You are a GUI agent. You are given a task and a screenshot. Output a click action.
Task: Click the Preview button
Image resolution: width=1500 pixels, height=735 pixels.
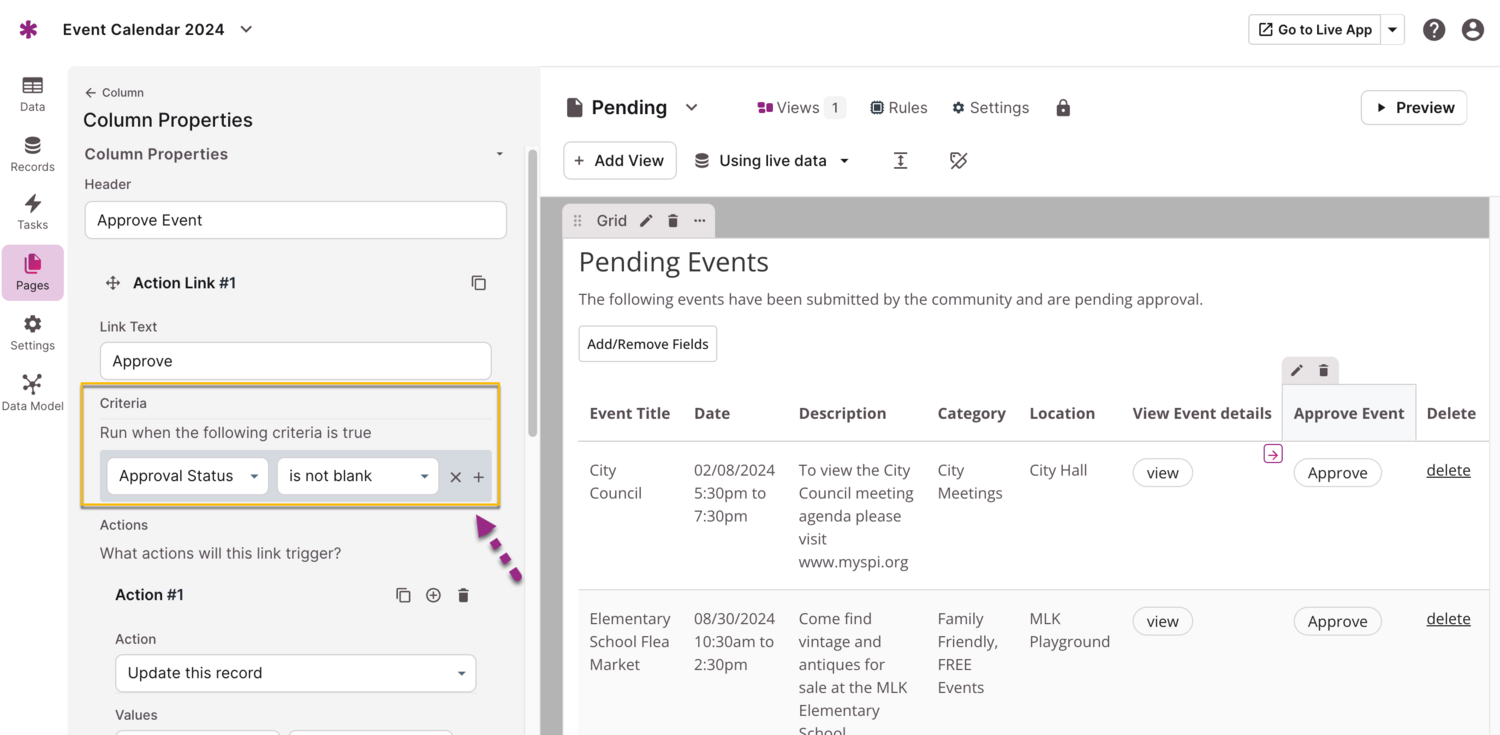click(1413, 108)
